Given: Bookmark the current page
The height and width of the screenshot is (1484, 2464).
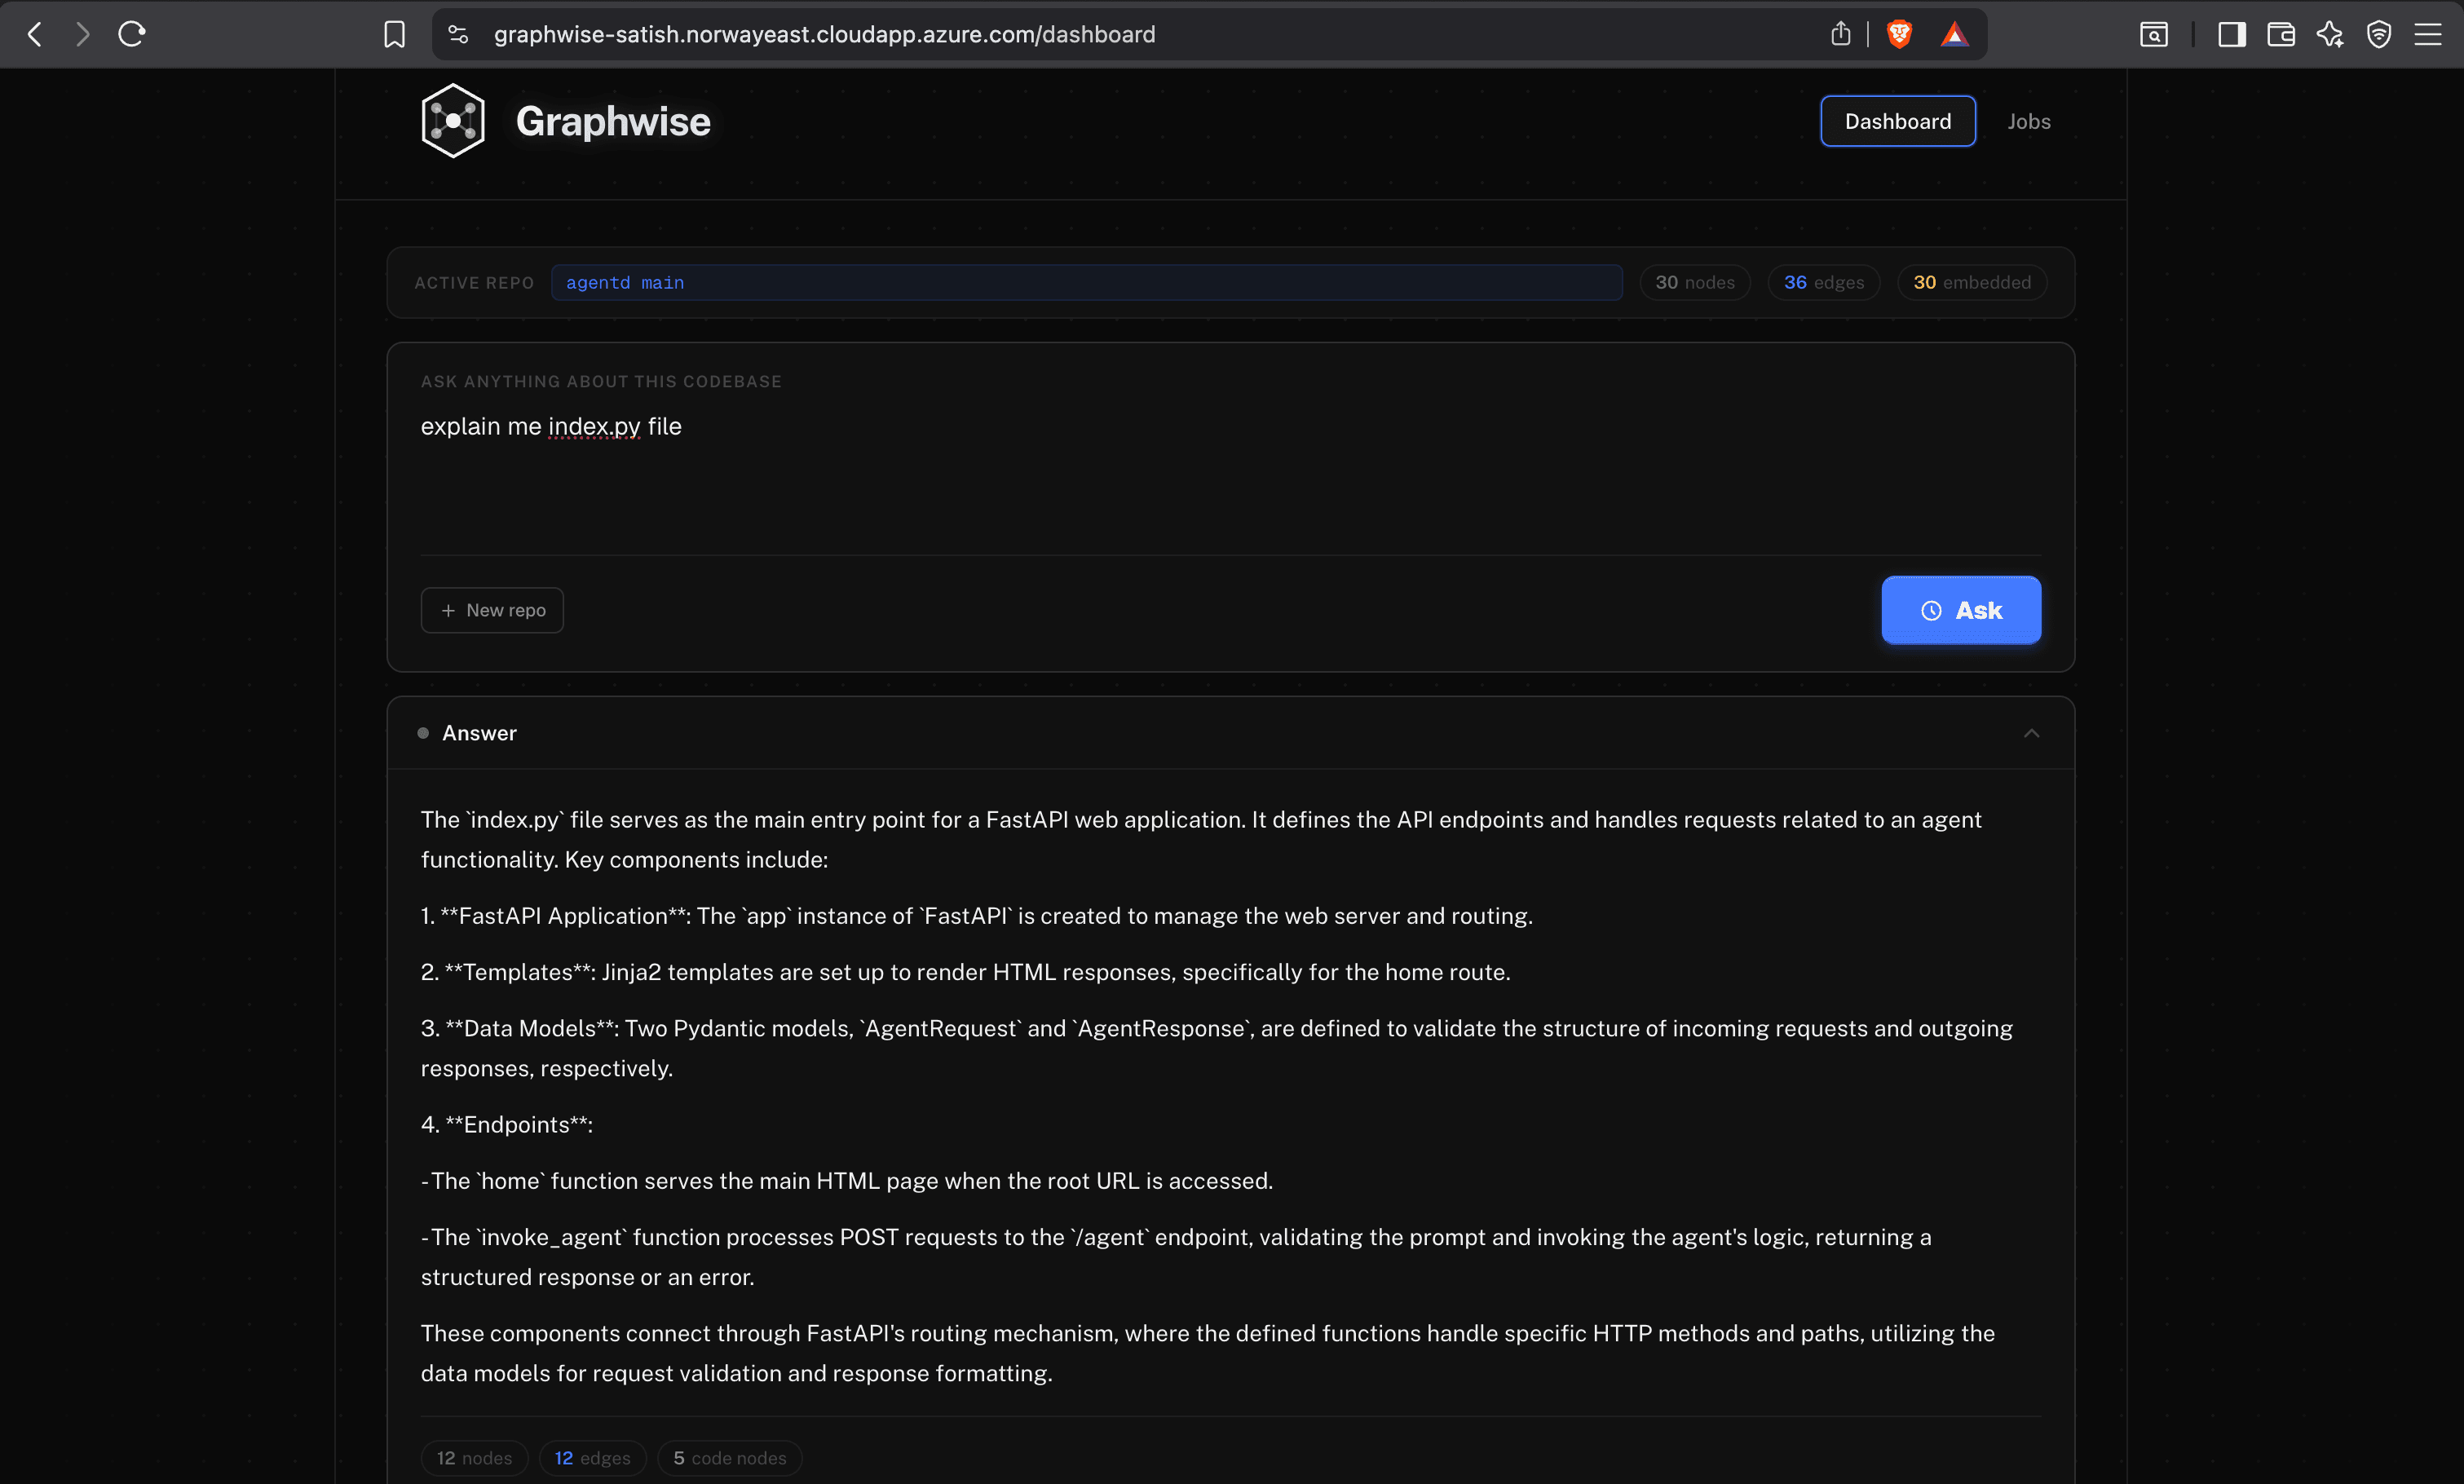Looking at the screenshot, I should (x=394, y=33).
